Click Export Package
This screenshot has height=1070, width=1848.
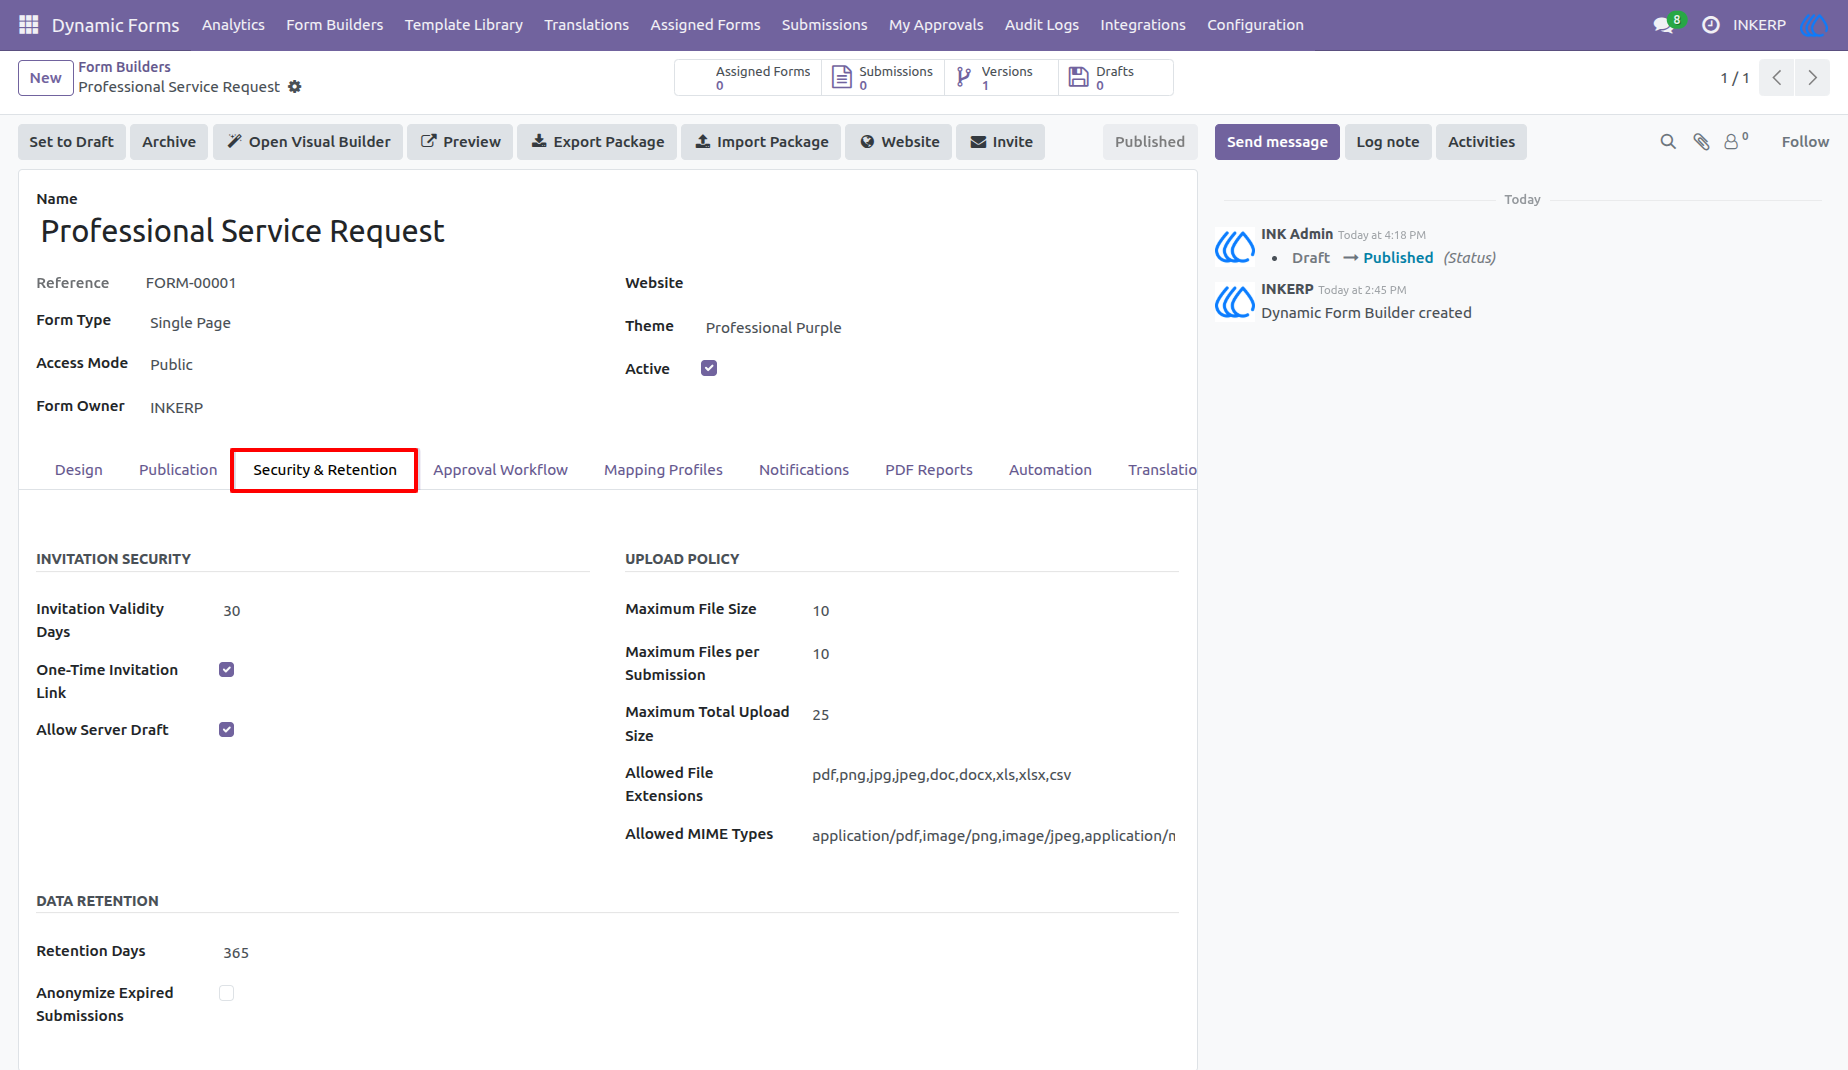[597, 142]
